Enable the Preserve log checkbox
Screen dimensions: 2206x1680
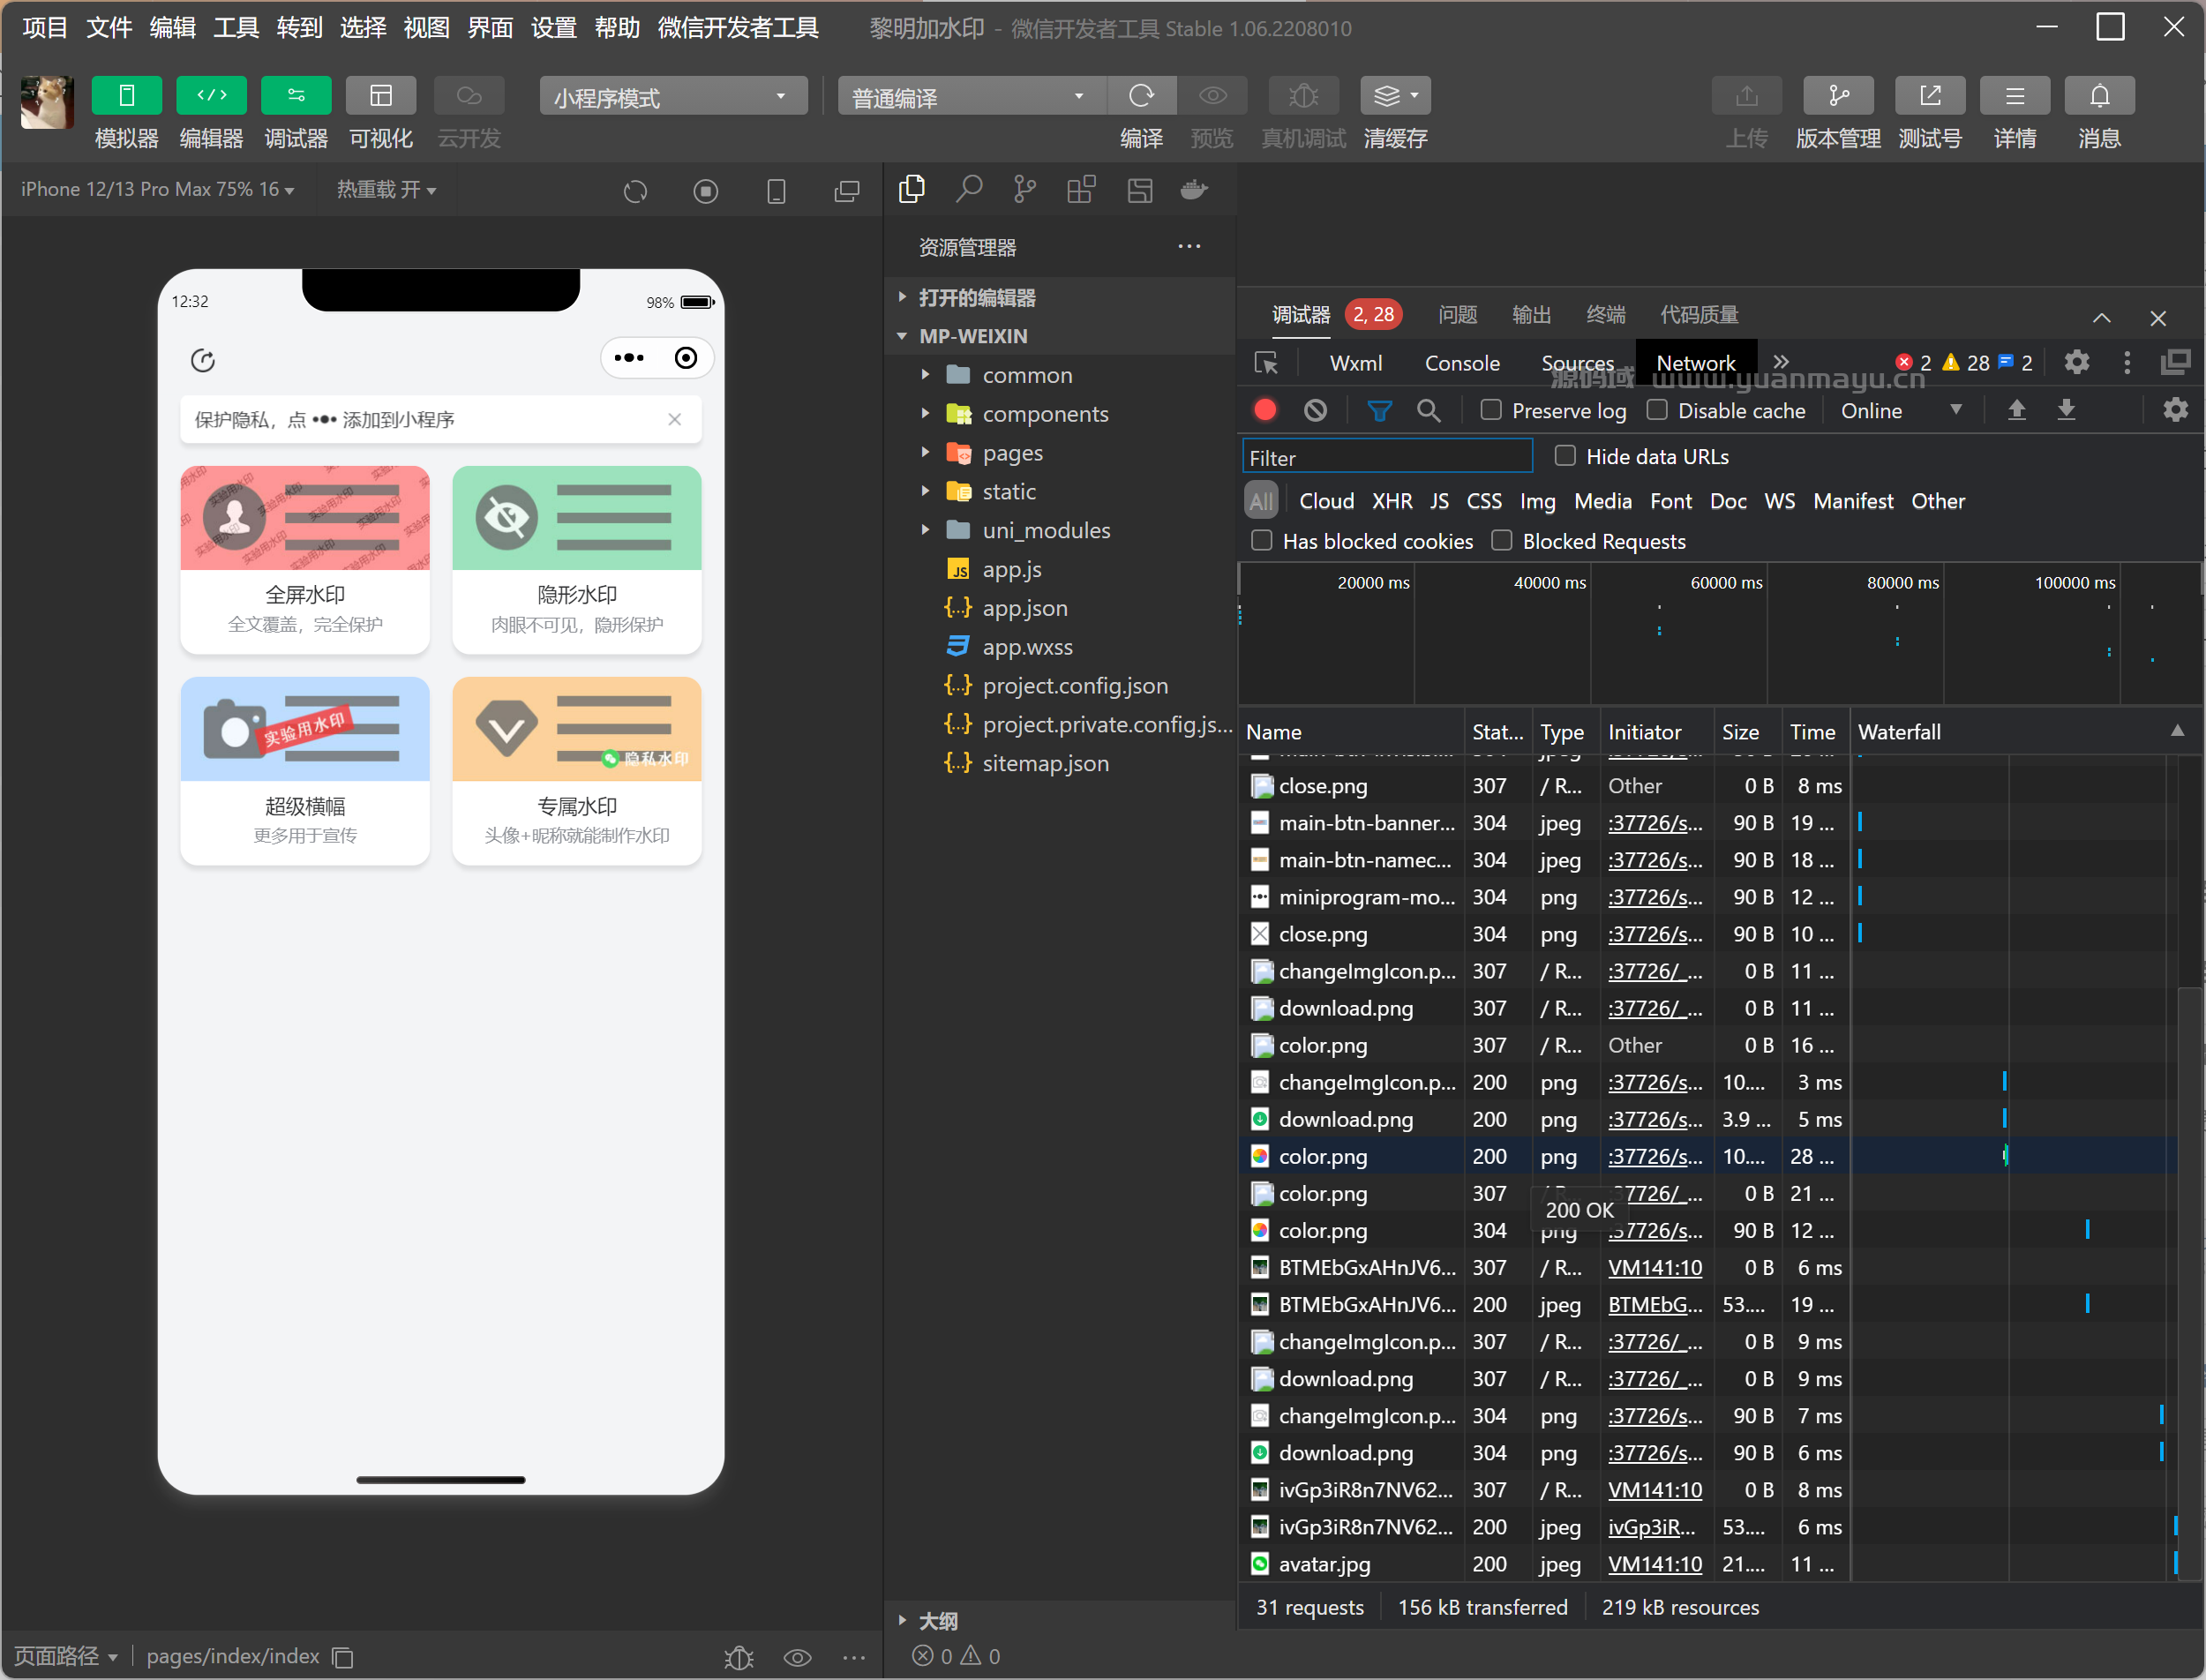pyautogui.click(x=1491, y=410)
